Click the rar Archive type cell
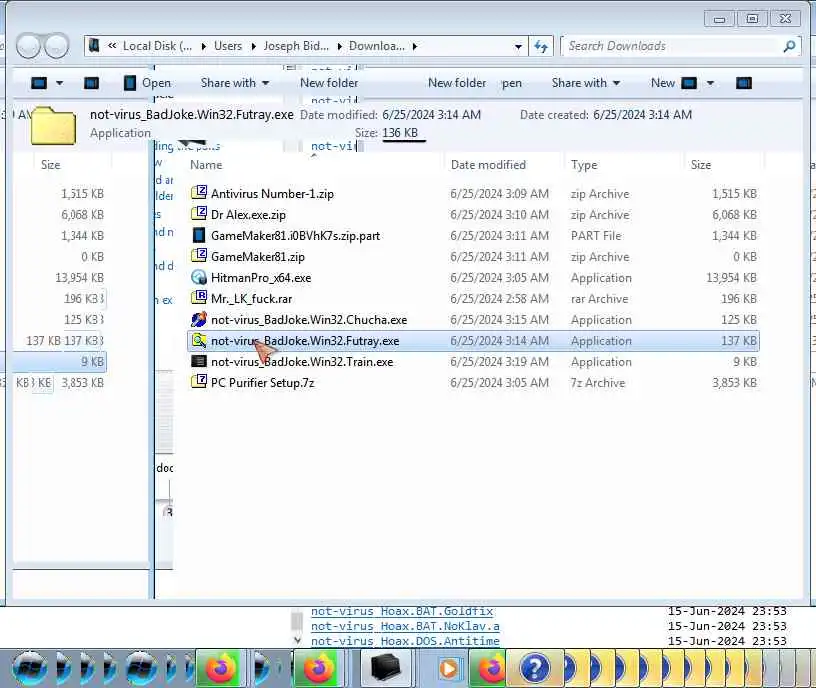816x688 pixels. (600, 299)
